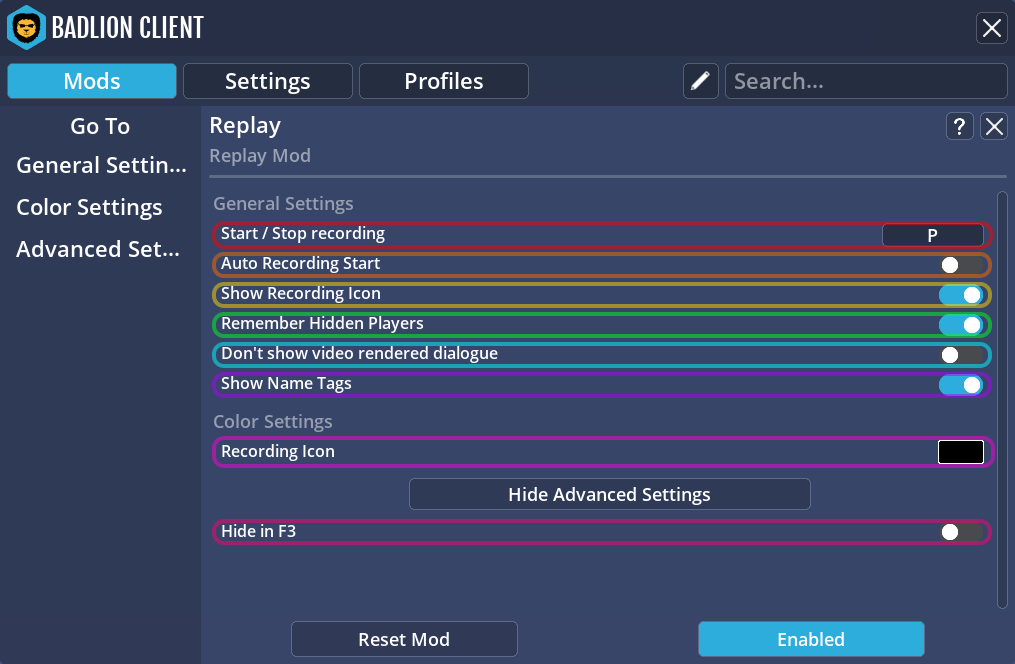Jump to Advanced Settings in sidebar
Viewport: 1015px width, 664px height.
(98, 249)
